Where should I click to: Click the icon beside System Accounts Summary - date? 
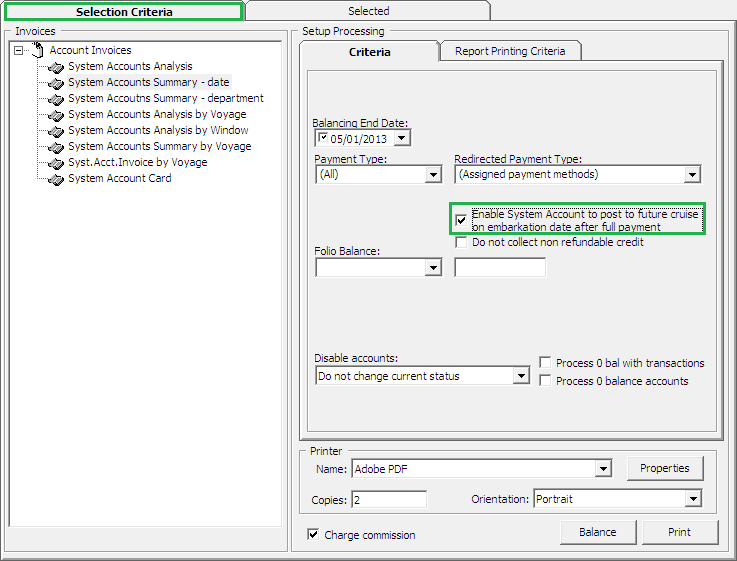[x=56, y=84]
